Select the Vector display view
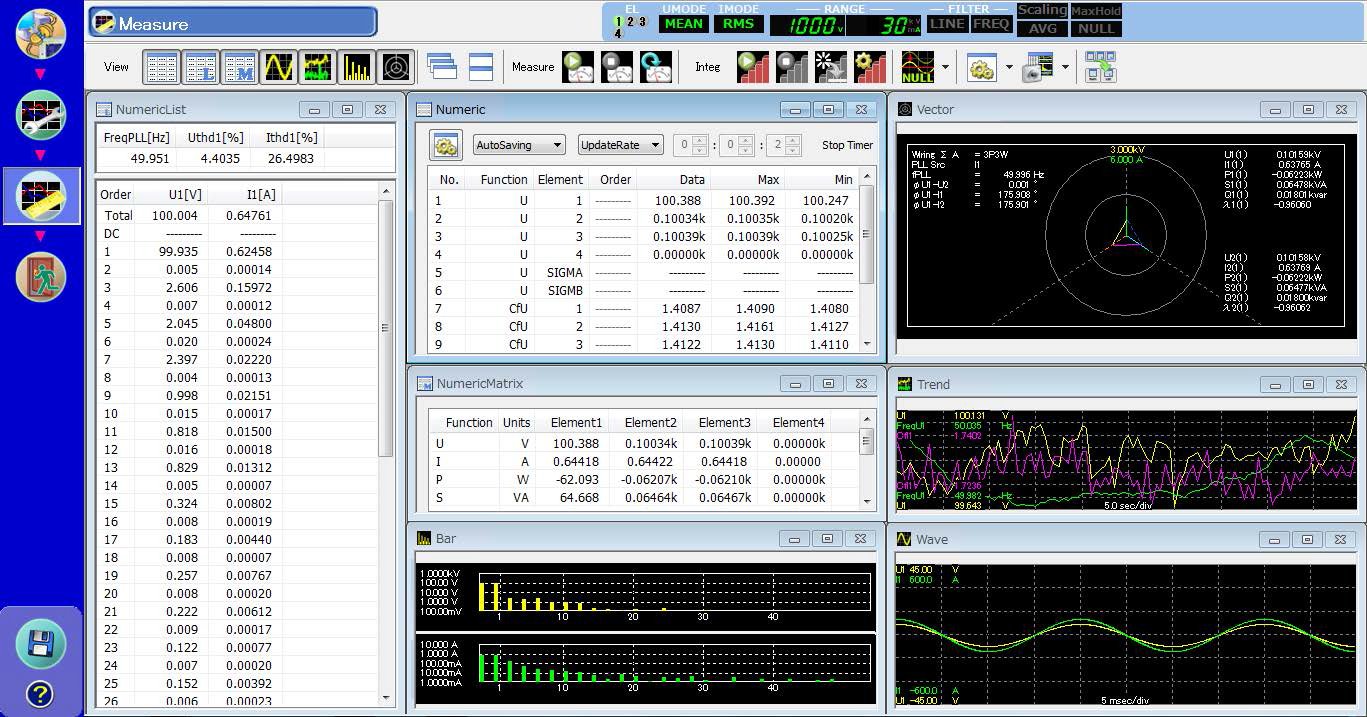The width and height of the screenshot is (1367, 717). coord(396,67)
